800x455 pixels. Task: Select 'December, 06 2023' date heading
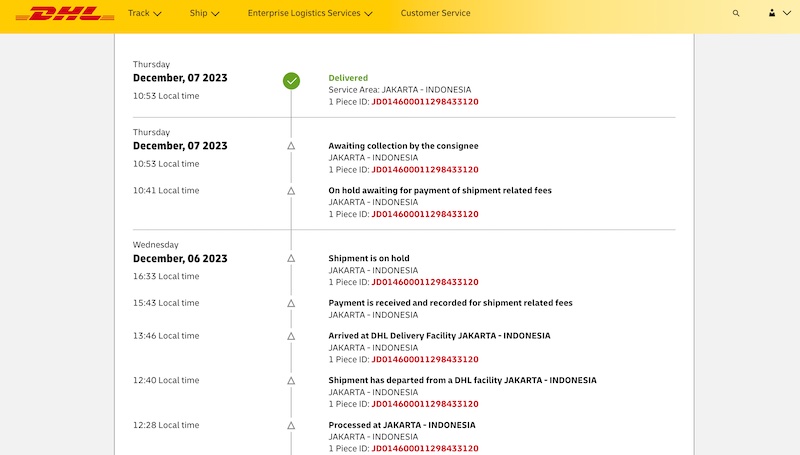[180, 259]
